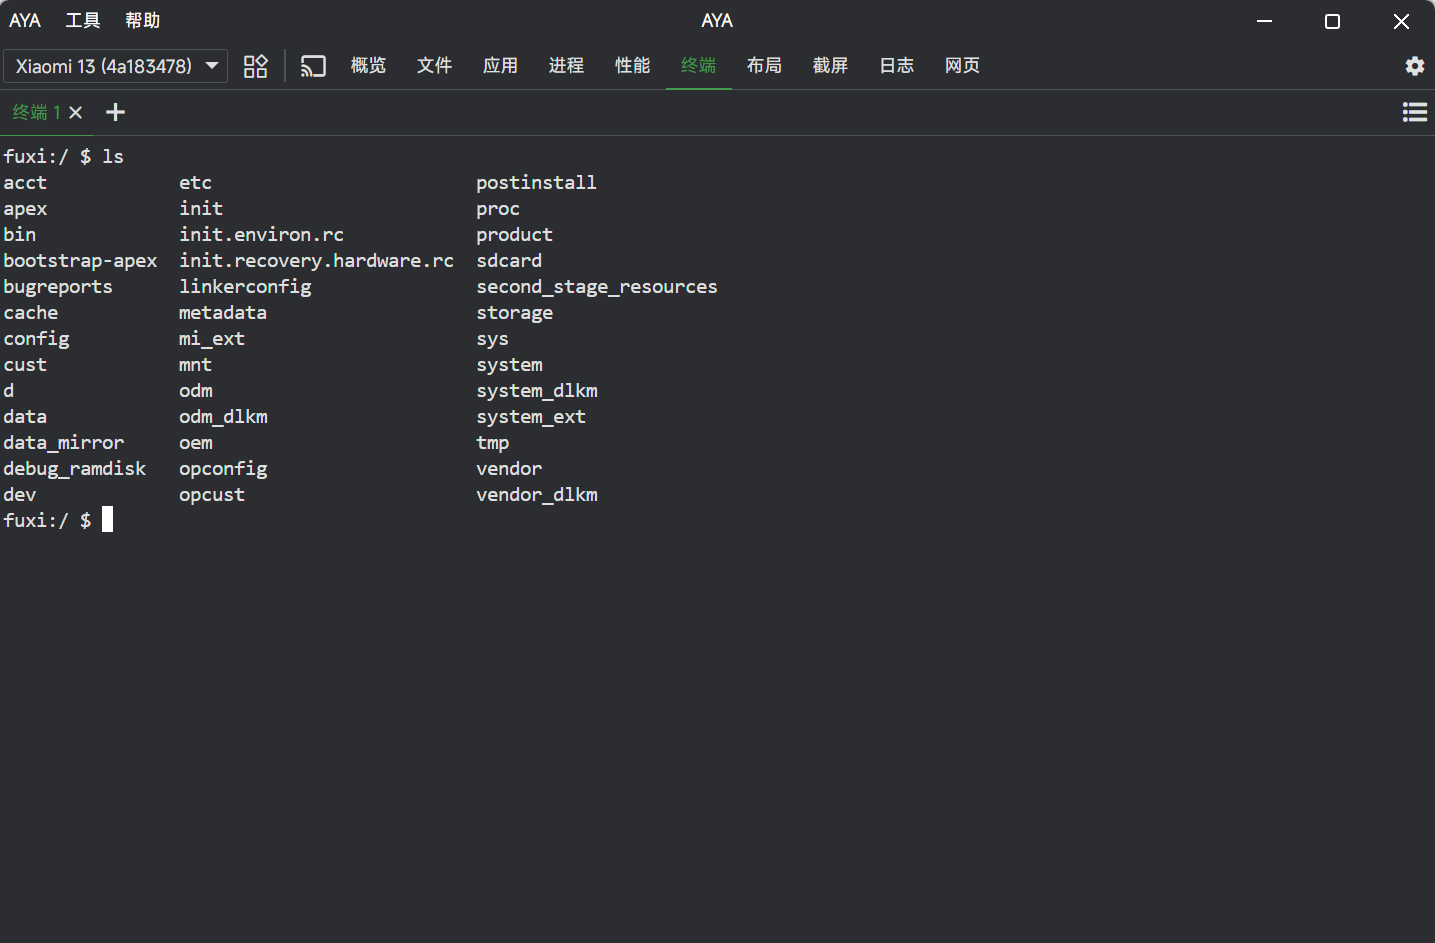Click the screen cast mirror icon
This screenshot has width=1435, height=943.
click(313, 66)
